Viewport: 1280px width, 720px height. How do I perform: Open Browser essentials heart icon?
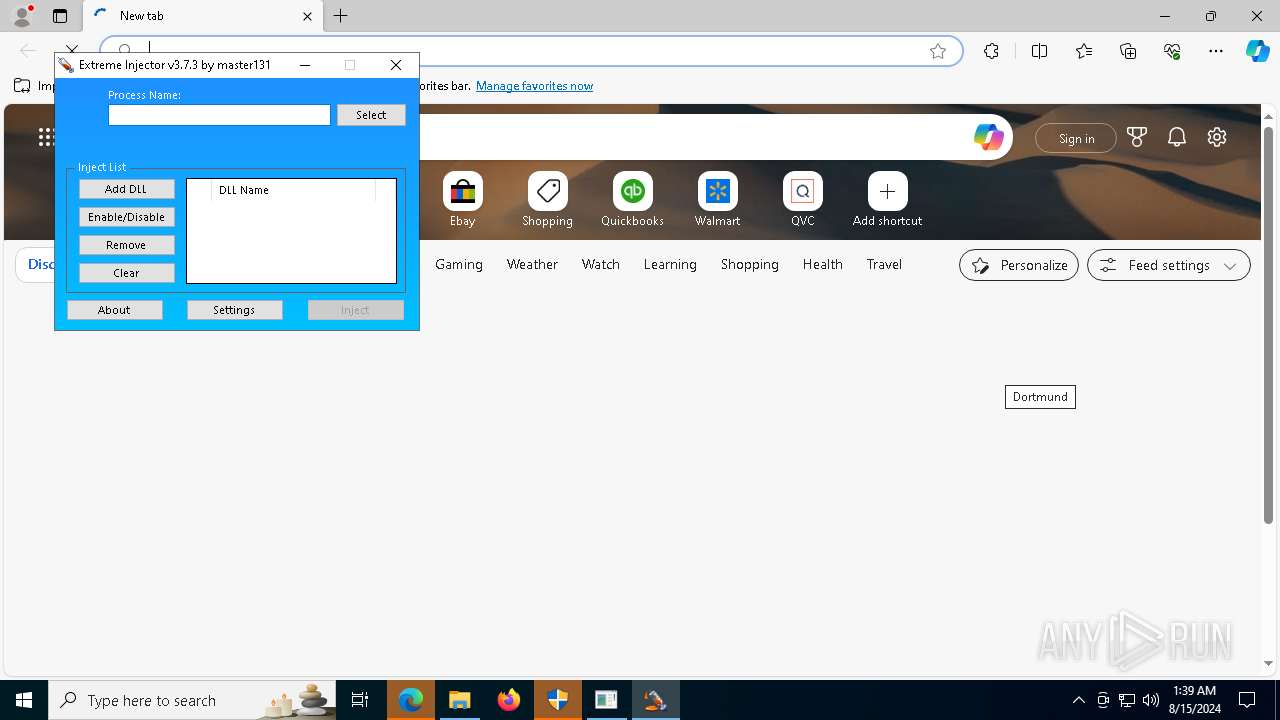click(1172, 51)
